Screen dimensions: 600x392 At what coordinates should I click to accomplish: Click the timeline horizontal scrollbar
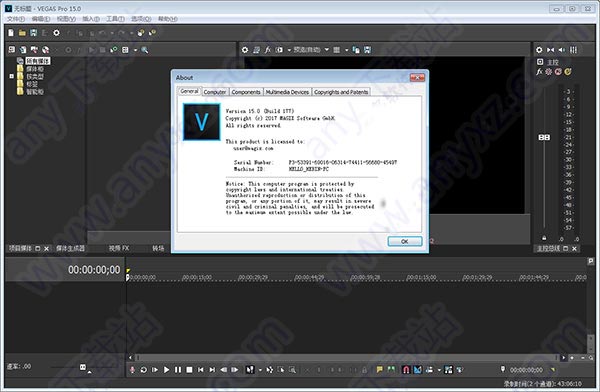(x=346, y=358)
